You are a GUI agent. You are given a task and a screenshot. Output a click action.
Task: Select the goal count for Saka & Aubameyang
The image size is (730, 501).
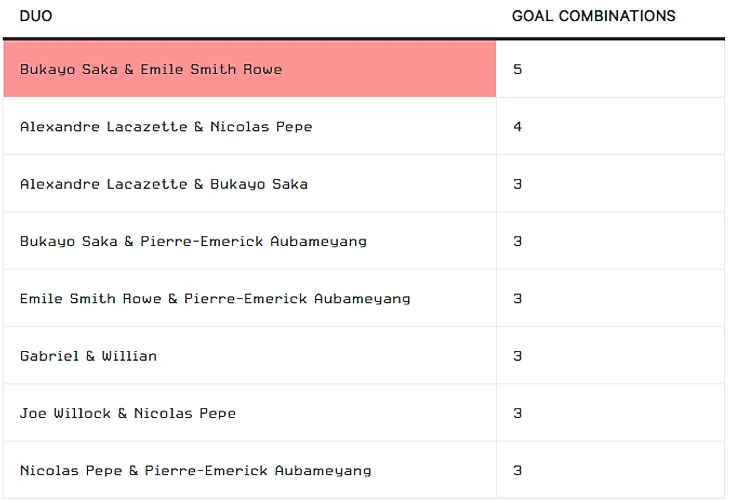pos(517,241)
